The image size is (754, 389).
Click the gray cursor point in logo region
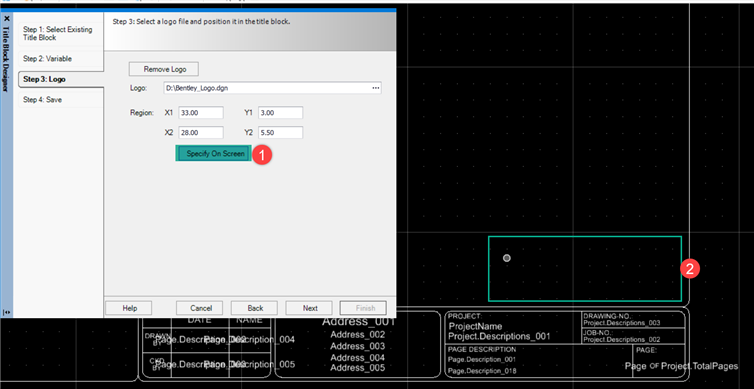506,258
